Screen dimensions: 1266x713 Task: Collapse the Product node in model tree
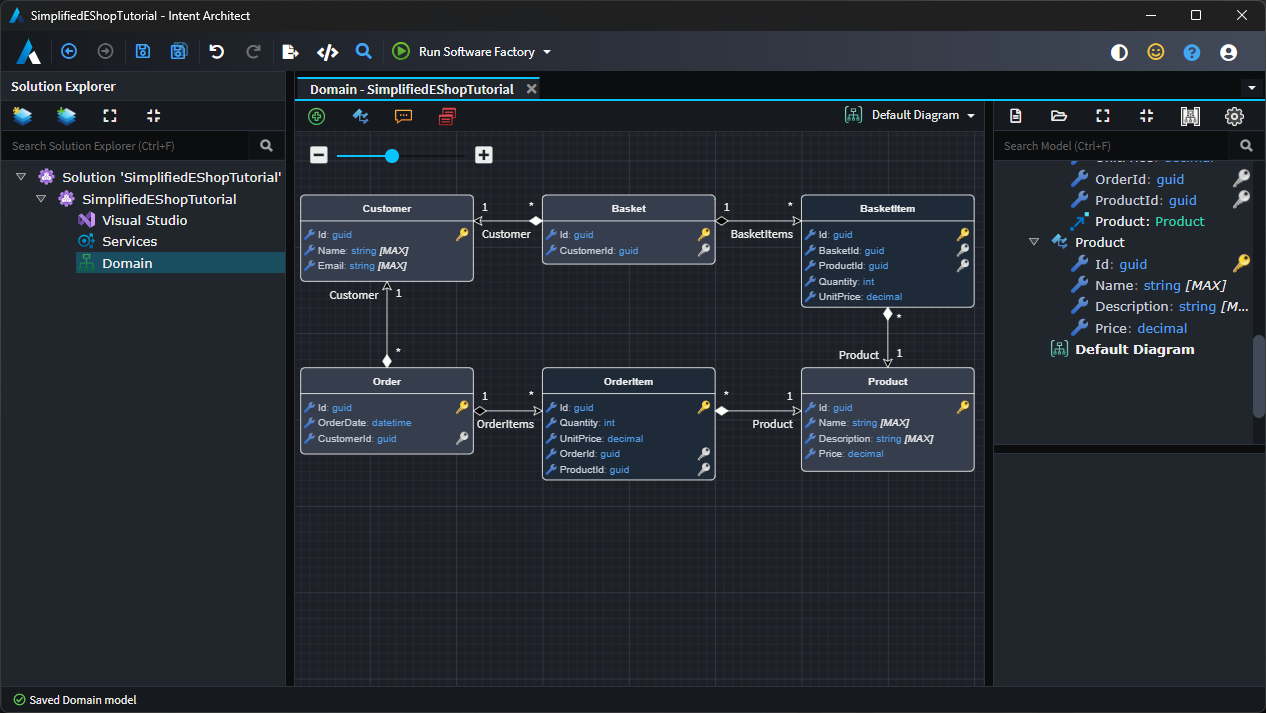[1034, 242]
